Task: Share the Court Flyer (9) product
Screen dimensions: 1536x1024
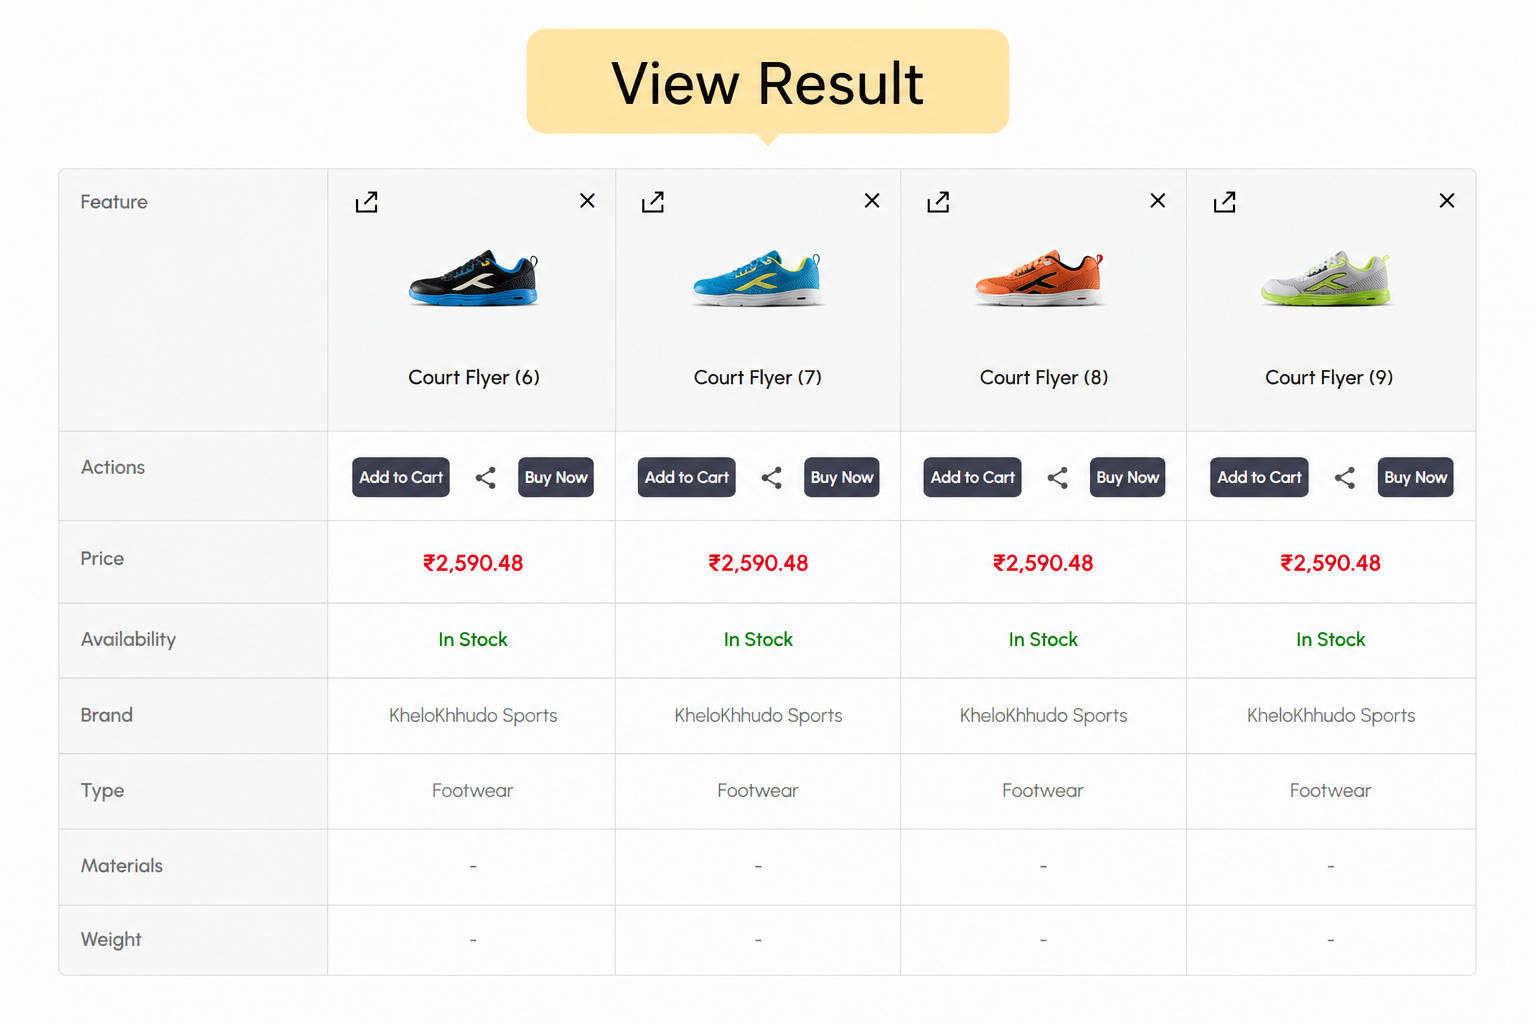Action: [1345, 478]
